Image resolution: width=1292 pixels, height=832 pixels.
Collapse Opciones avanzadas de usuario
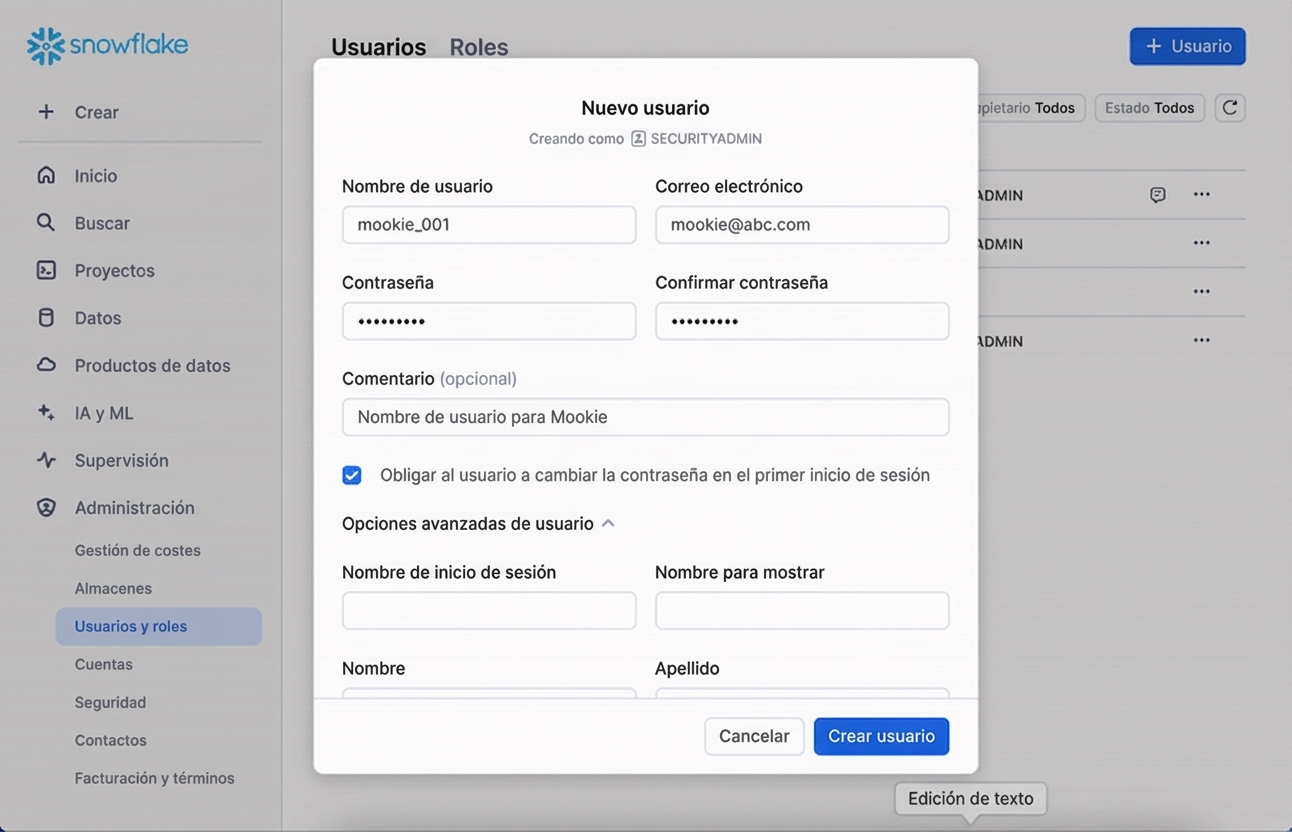pyautogui.click(x=478, y=524)
